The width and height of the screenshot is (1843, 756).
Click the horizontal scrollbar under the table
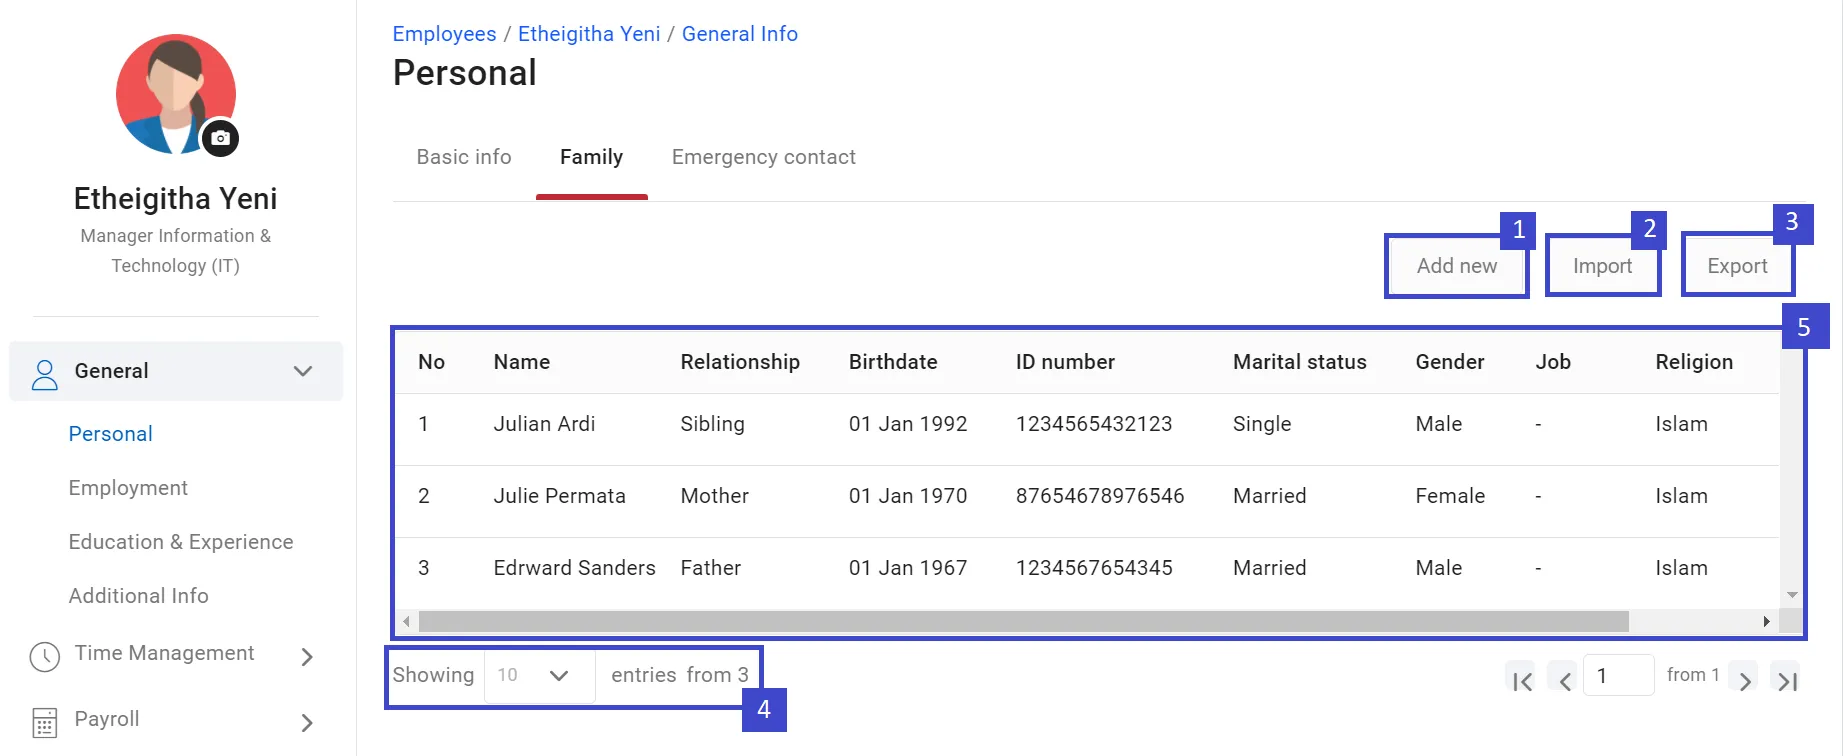1023,622
